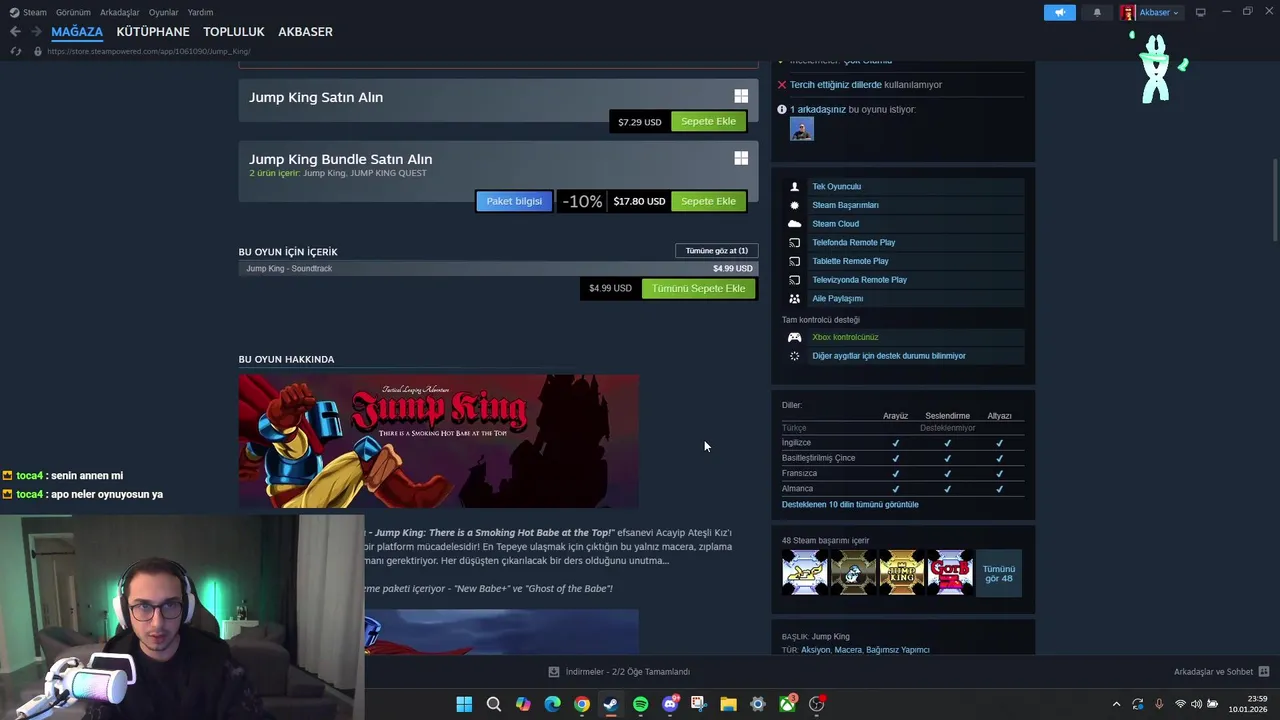This screenshot has height=720, width=1280.
Task: Open the Aksiyon genre link
Action: tap(815, 650)
